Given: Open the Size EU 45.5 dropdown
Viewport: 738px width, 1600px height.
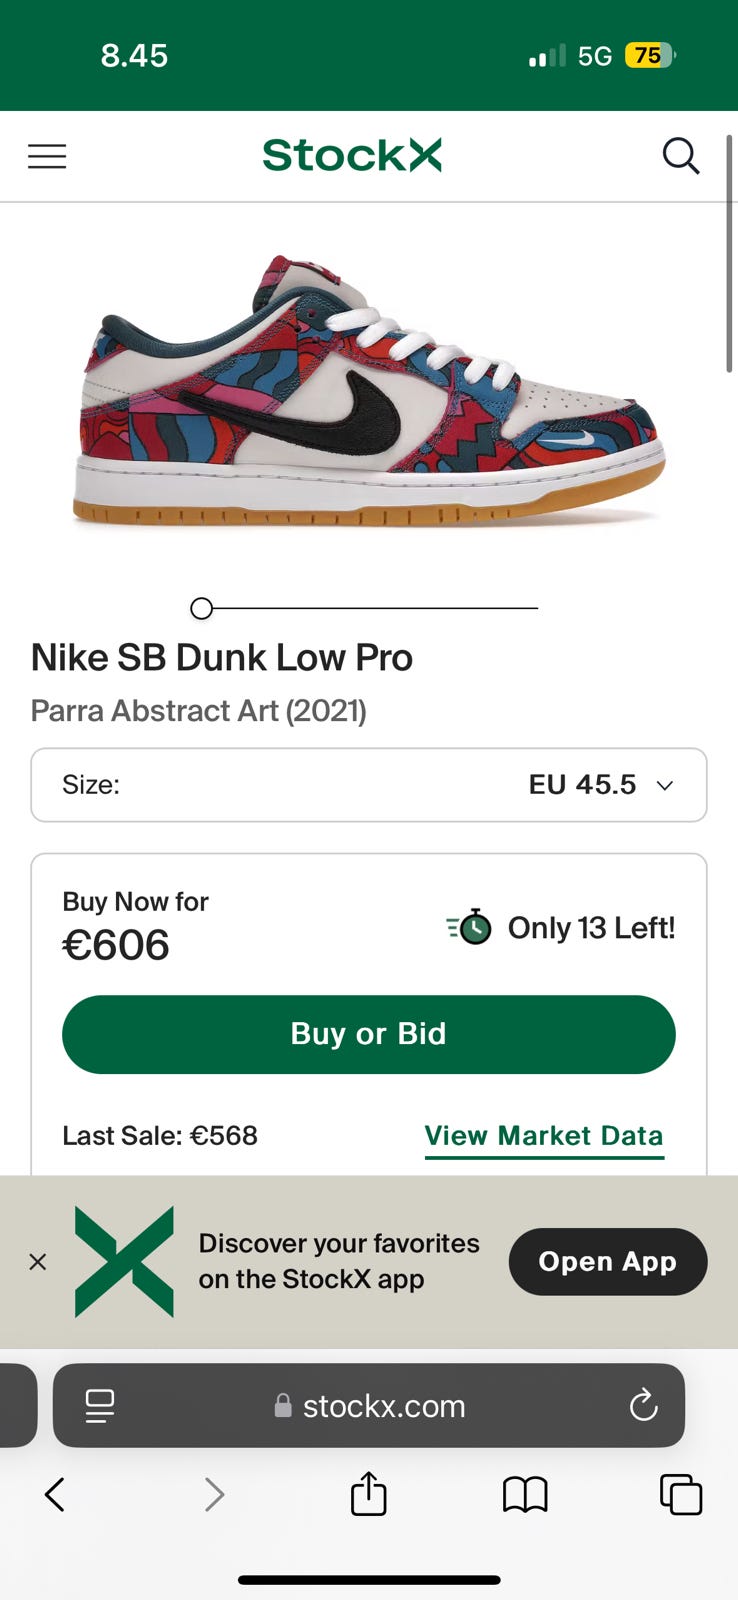Looking at the screenshot, I should pos(368,785).
